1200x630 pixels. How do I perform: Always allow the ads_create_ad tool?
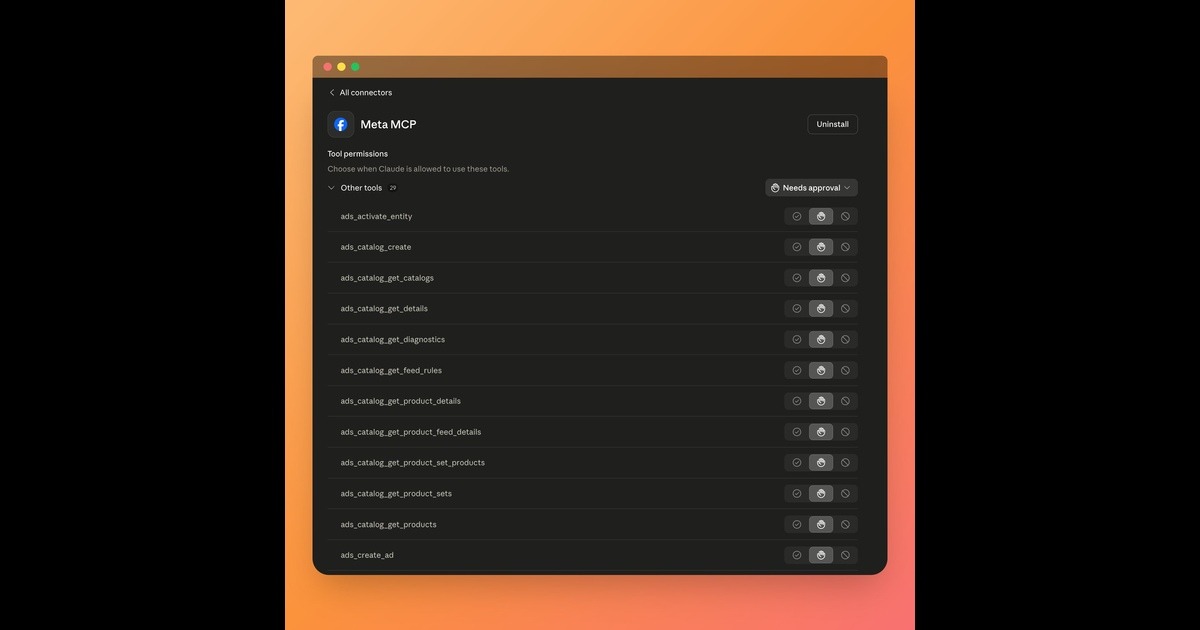(797, 555)
